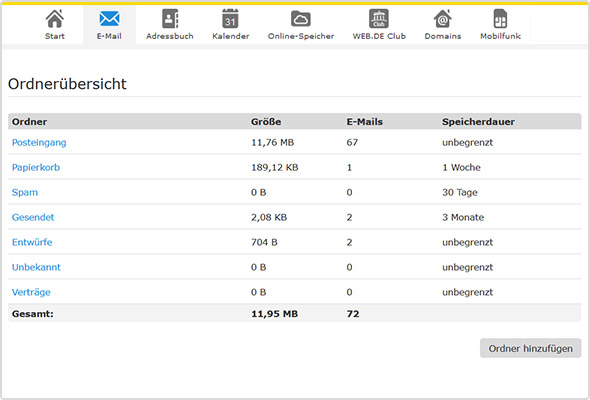The width and height of the screenshot is (590, 400).
Task: Open the Verträge folder link
Action: tap(31, 292)
